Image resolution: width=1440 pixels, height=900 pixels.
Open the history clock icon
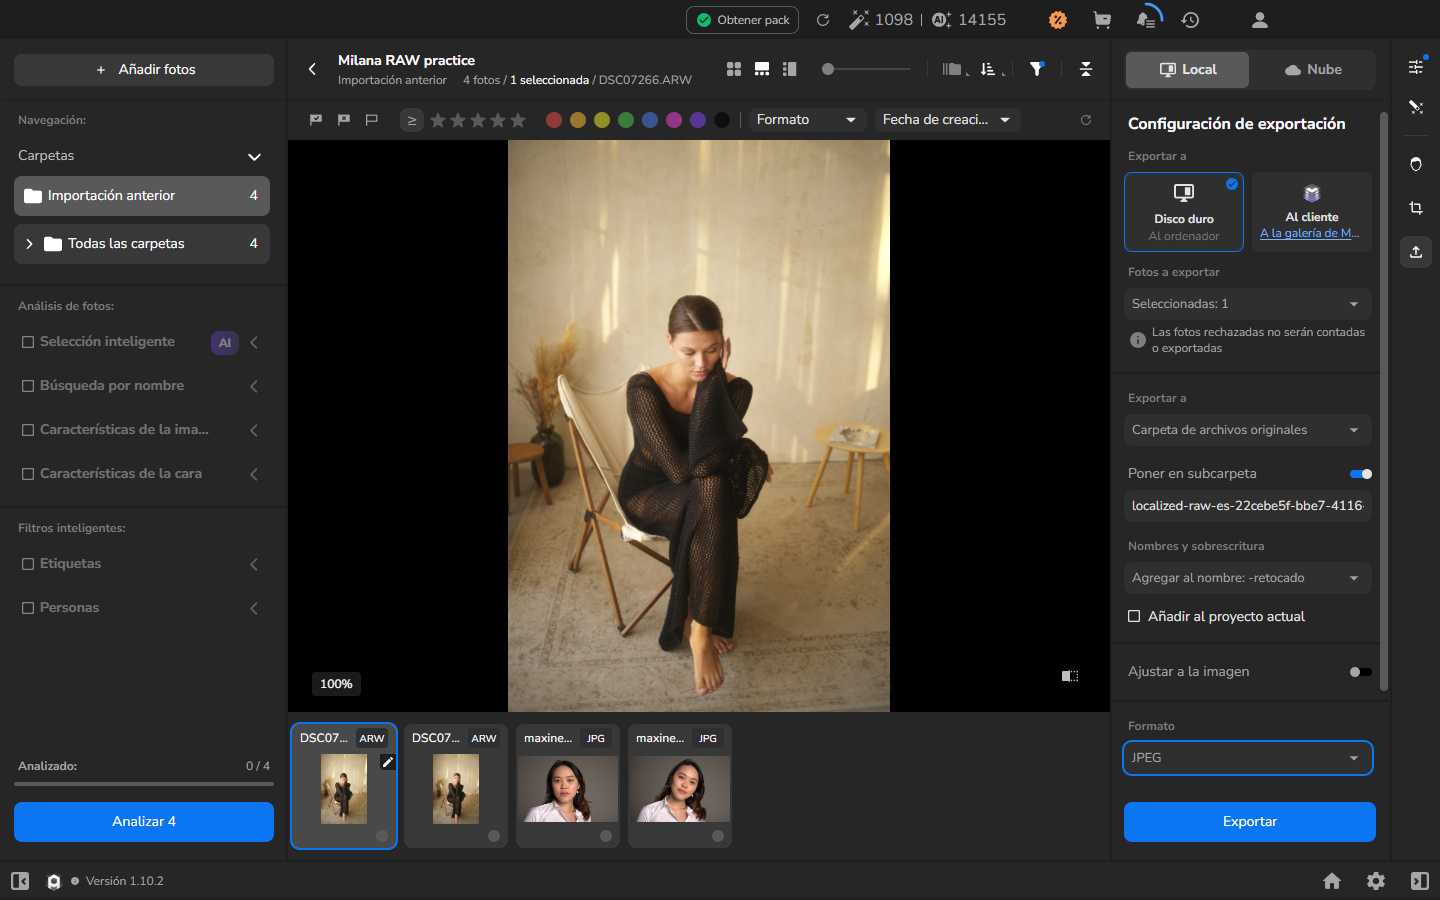tap(1190, 20)
